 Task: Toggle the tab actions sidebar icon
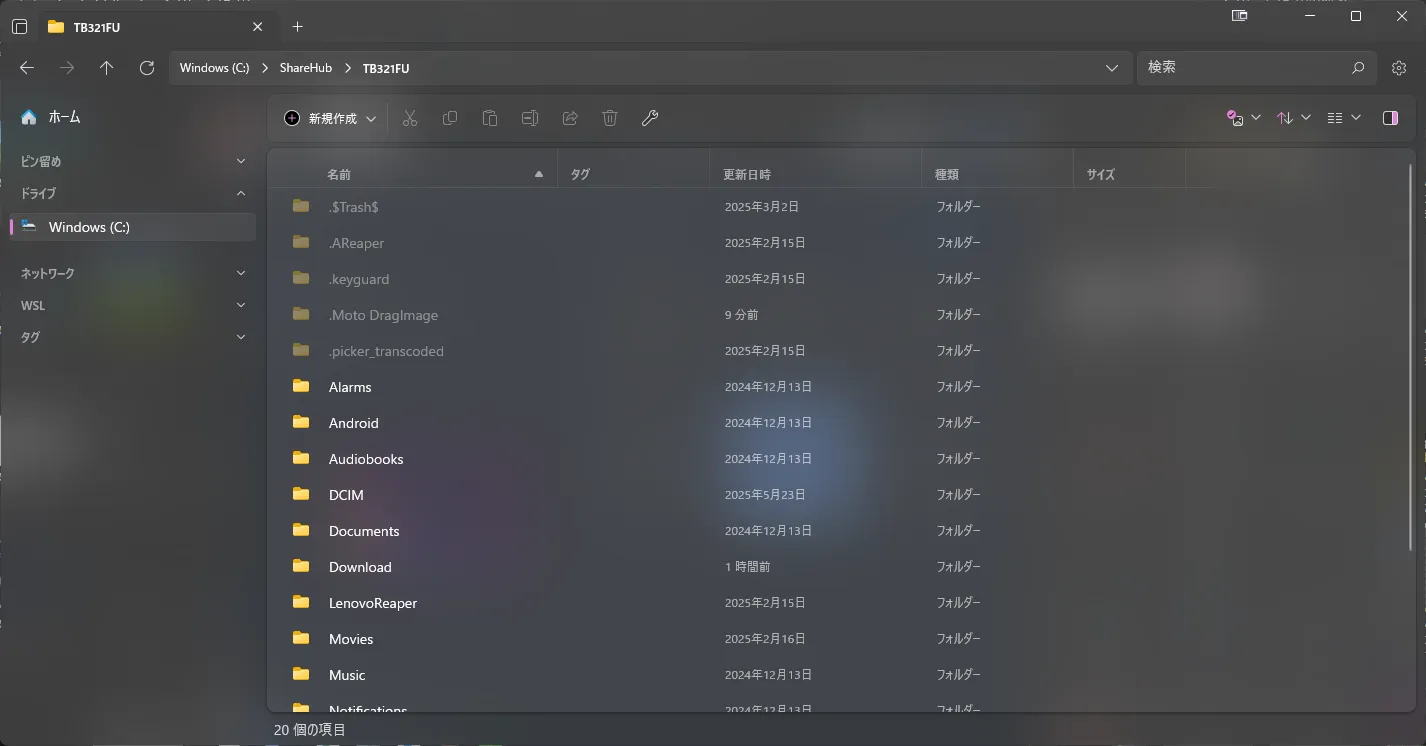19,27
